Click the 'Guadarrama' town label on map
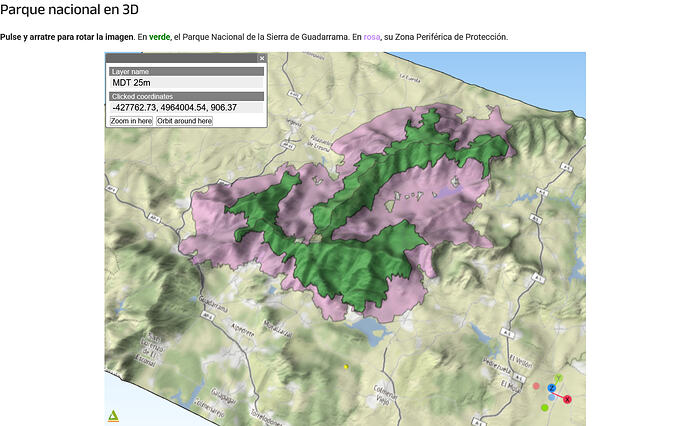Image resolution: width=690 pixels, height=426 pixels. (x=213, y=304)
